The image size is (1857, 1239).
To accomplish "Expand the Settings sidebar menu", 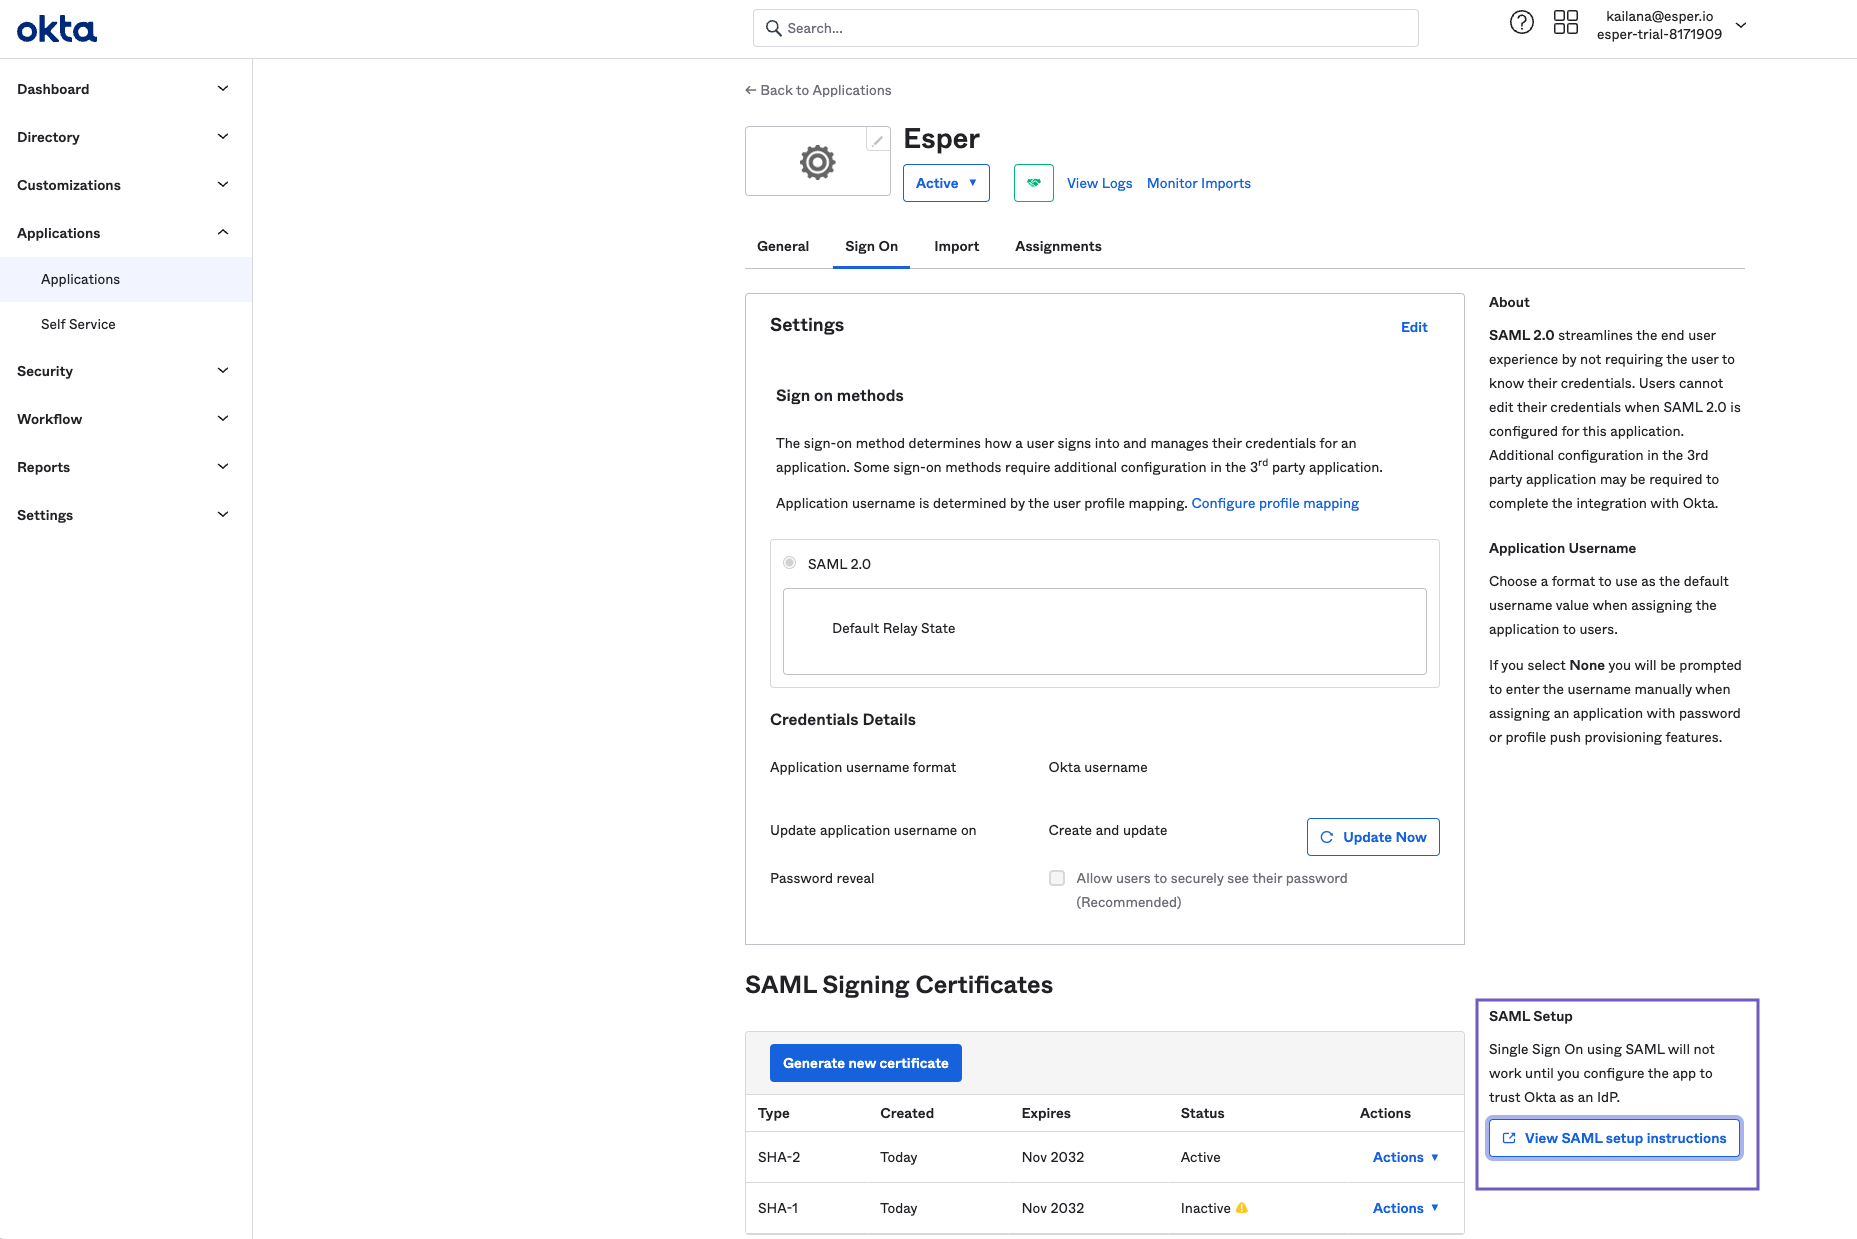I will [126, 515].
